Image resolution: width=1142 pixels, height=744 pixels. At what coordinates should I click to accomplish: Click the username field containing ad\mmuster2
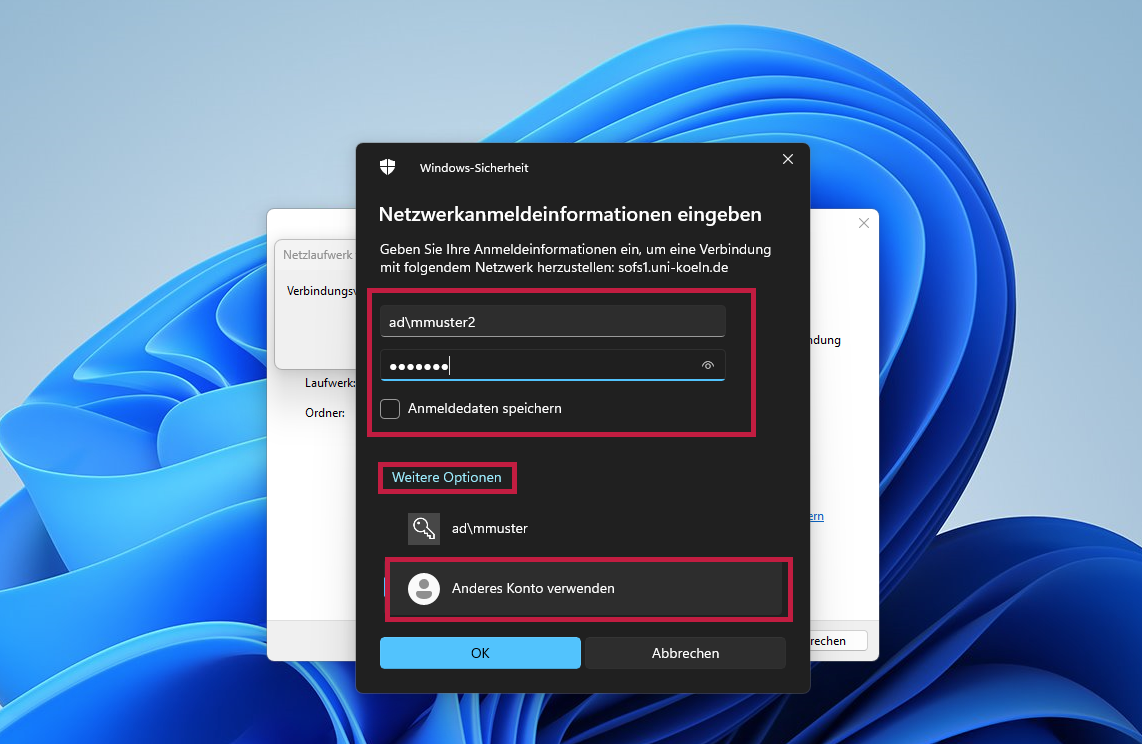552,322
